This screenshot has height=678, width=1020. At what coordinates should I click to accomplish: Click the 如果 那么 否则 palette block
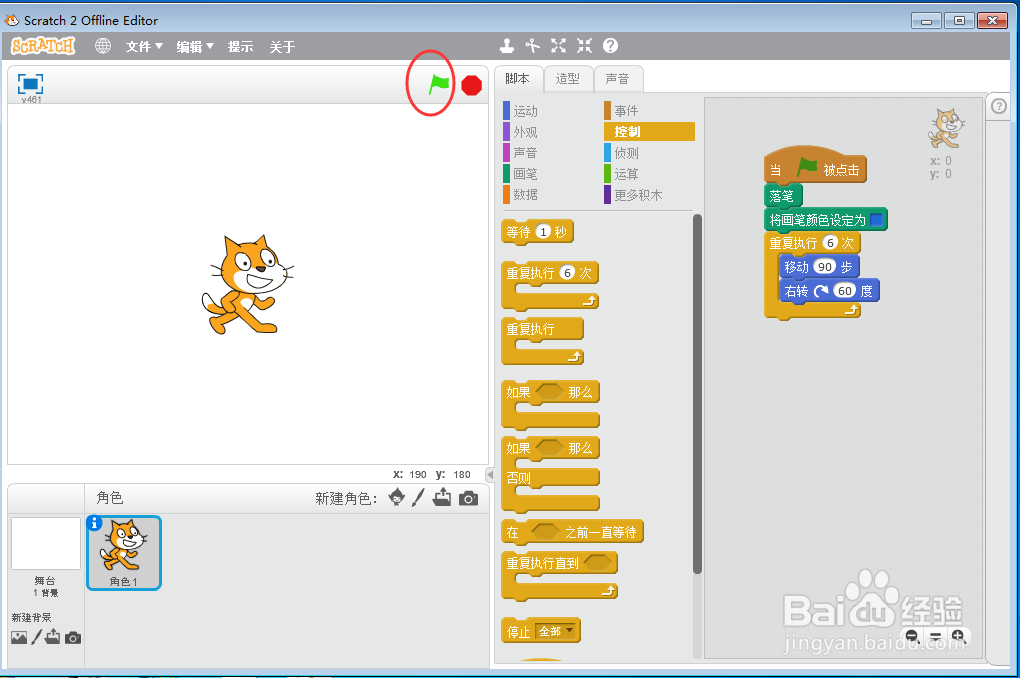click(x=550, y=474)
